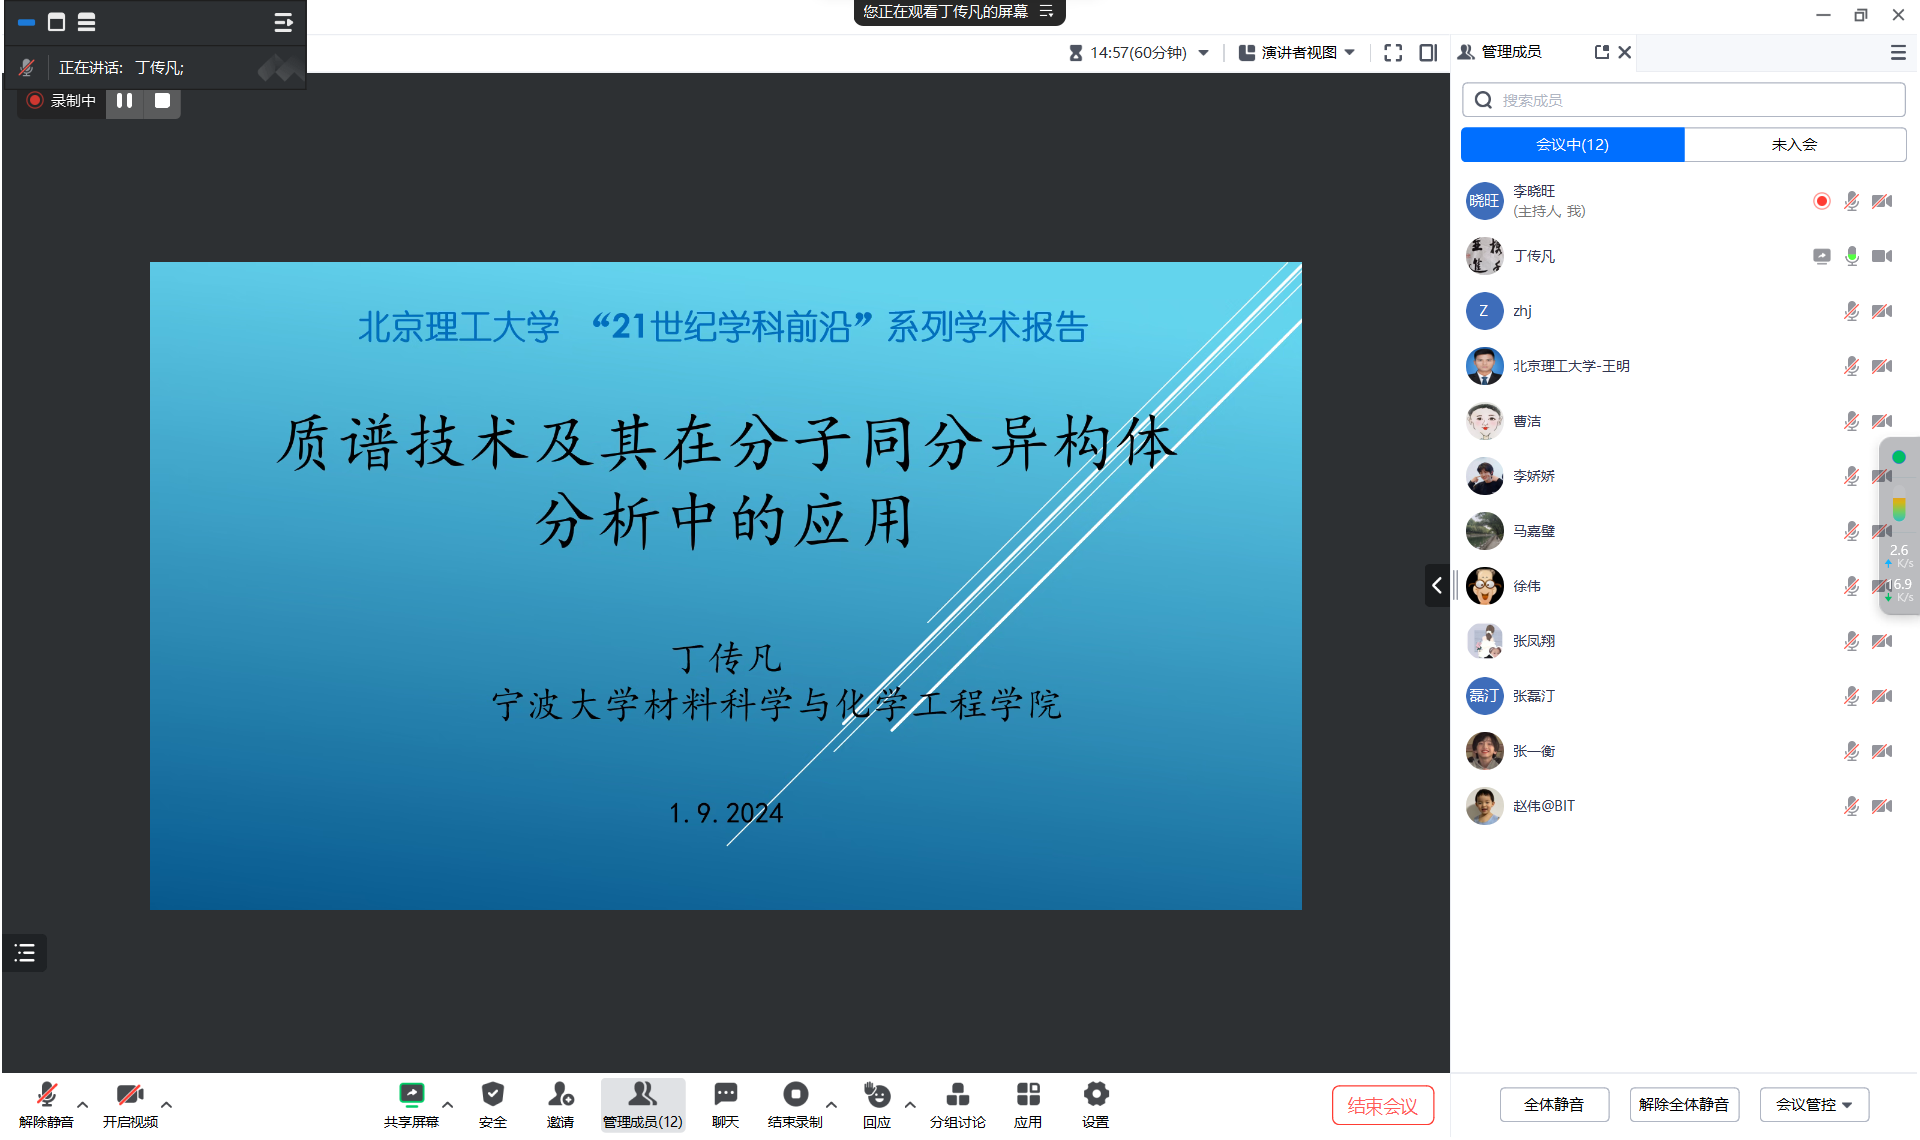Viewport: 1920px width, 1140px height.
Task: Open the 聊天 chat panel
Action: 725,1104
